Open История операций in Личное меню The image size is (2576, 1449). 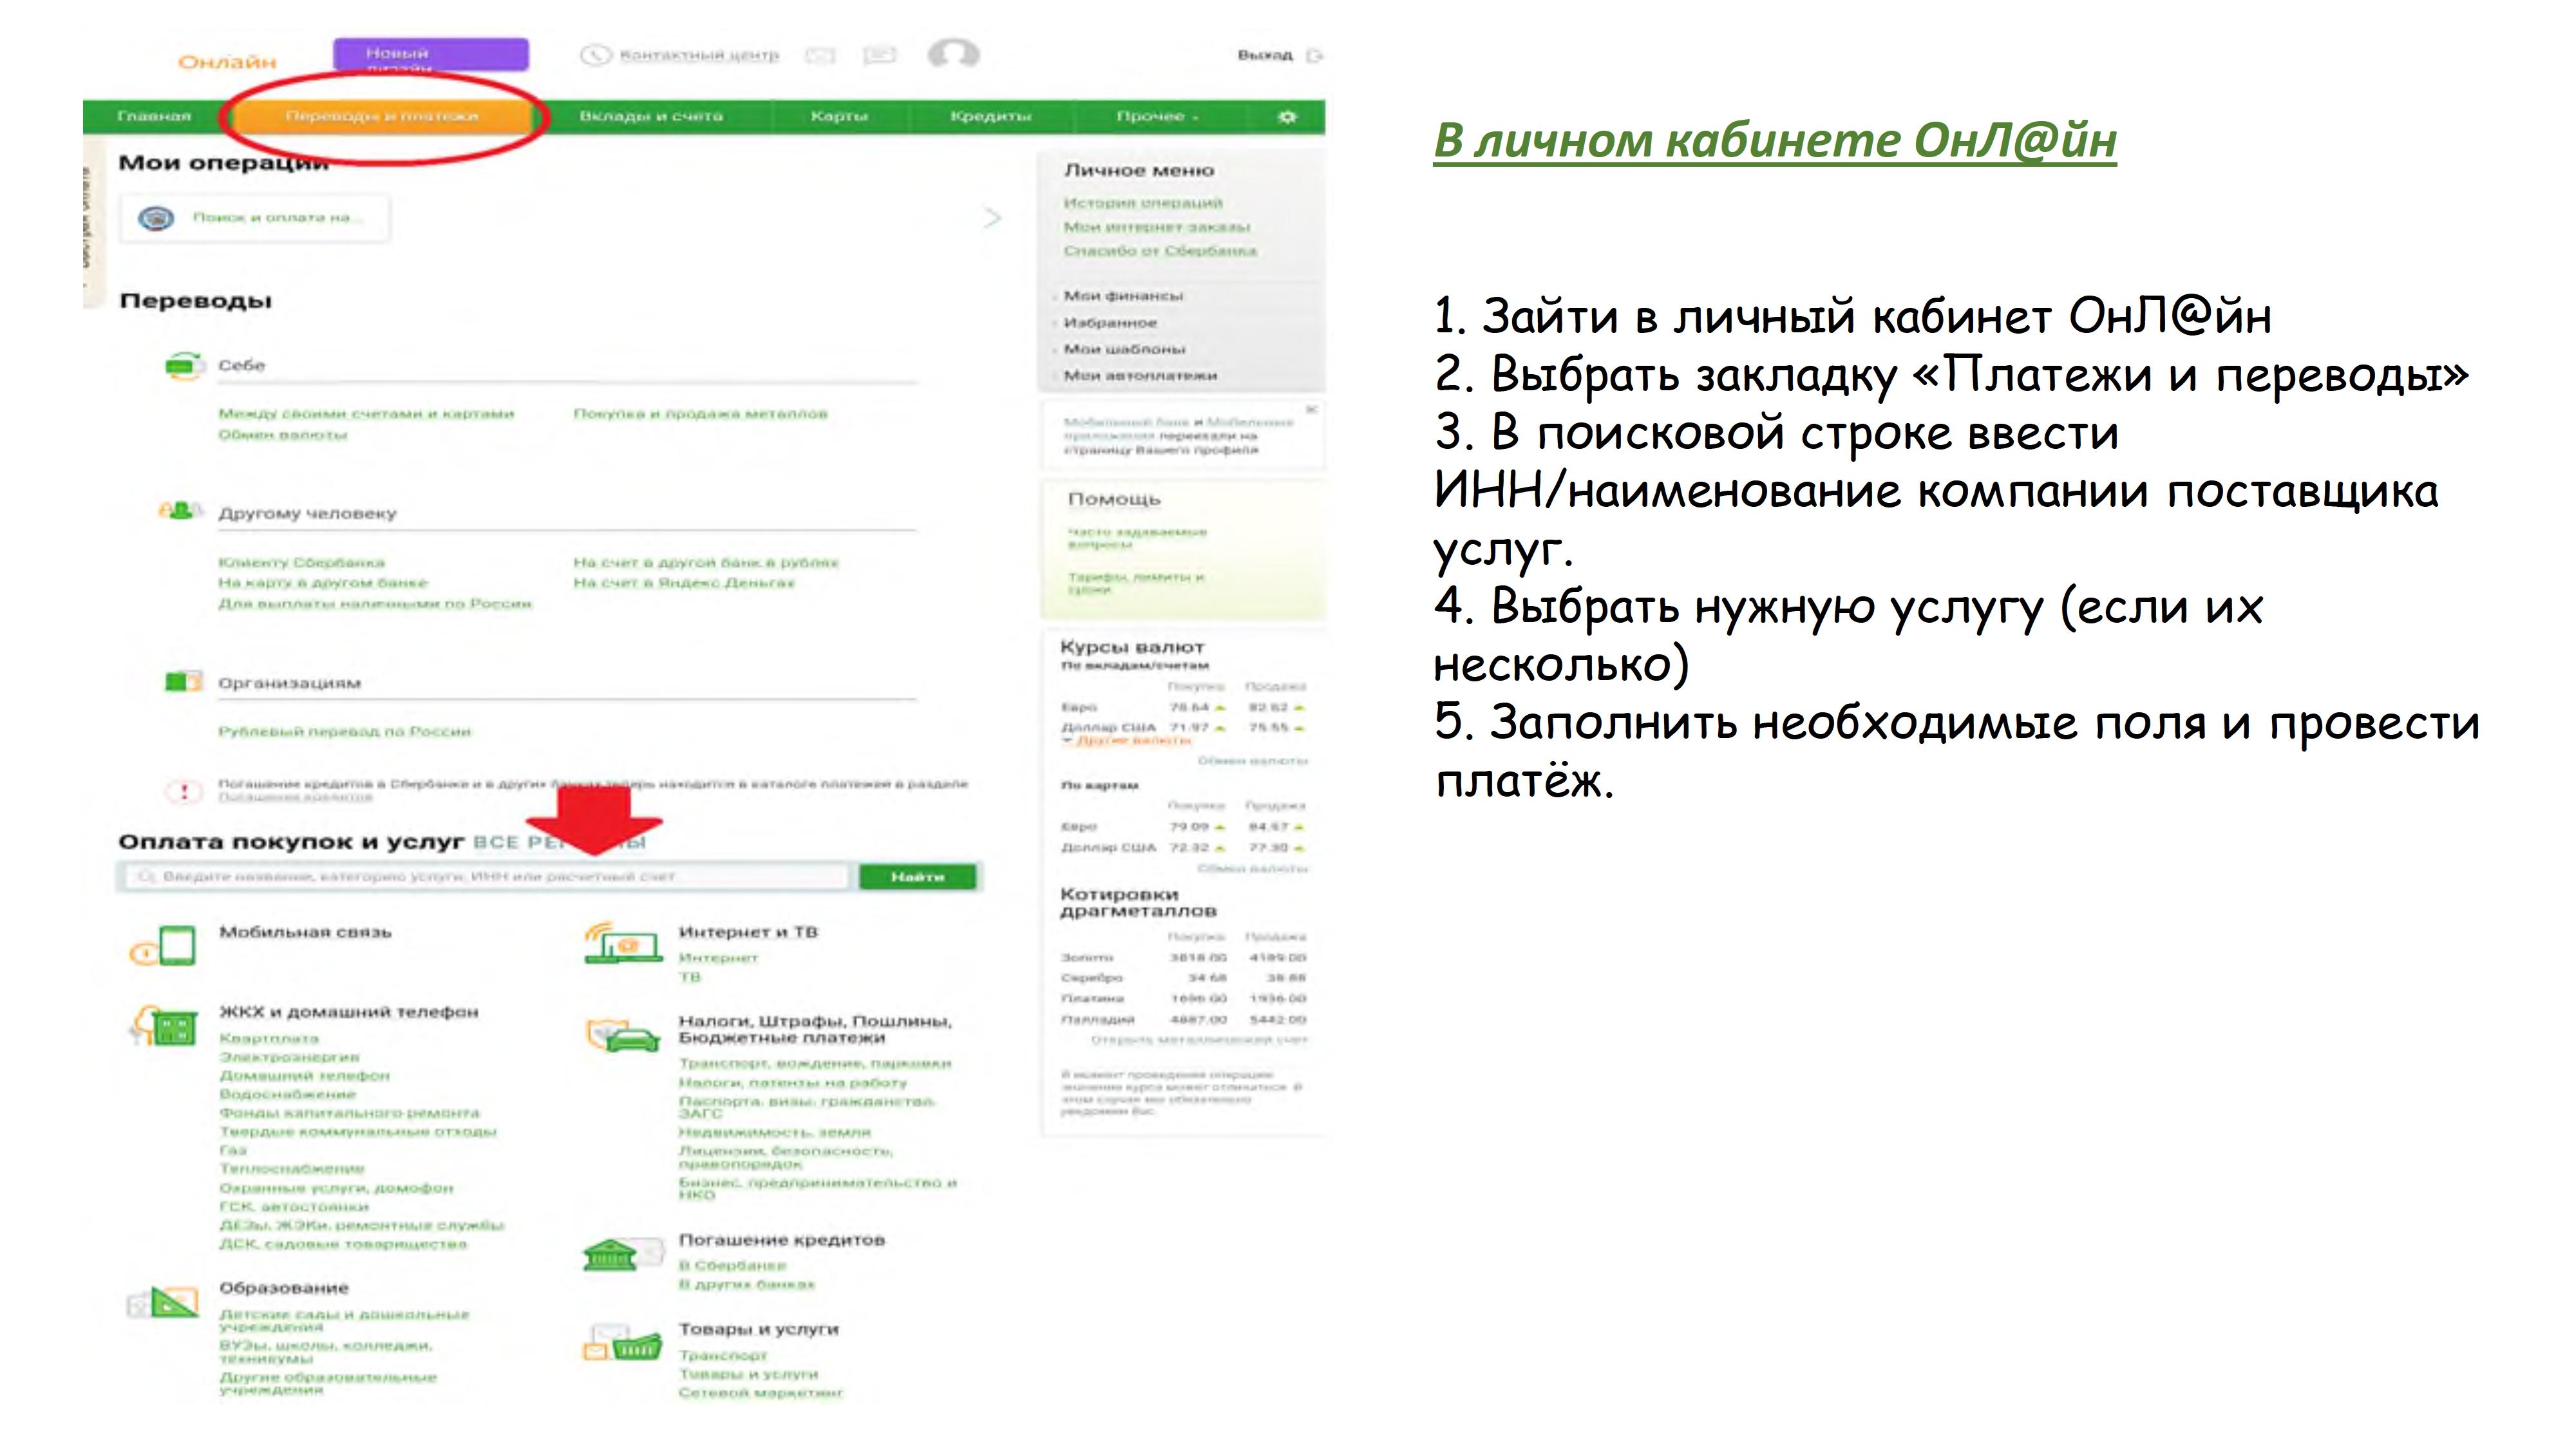click(1143, 203)
